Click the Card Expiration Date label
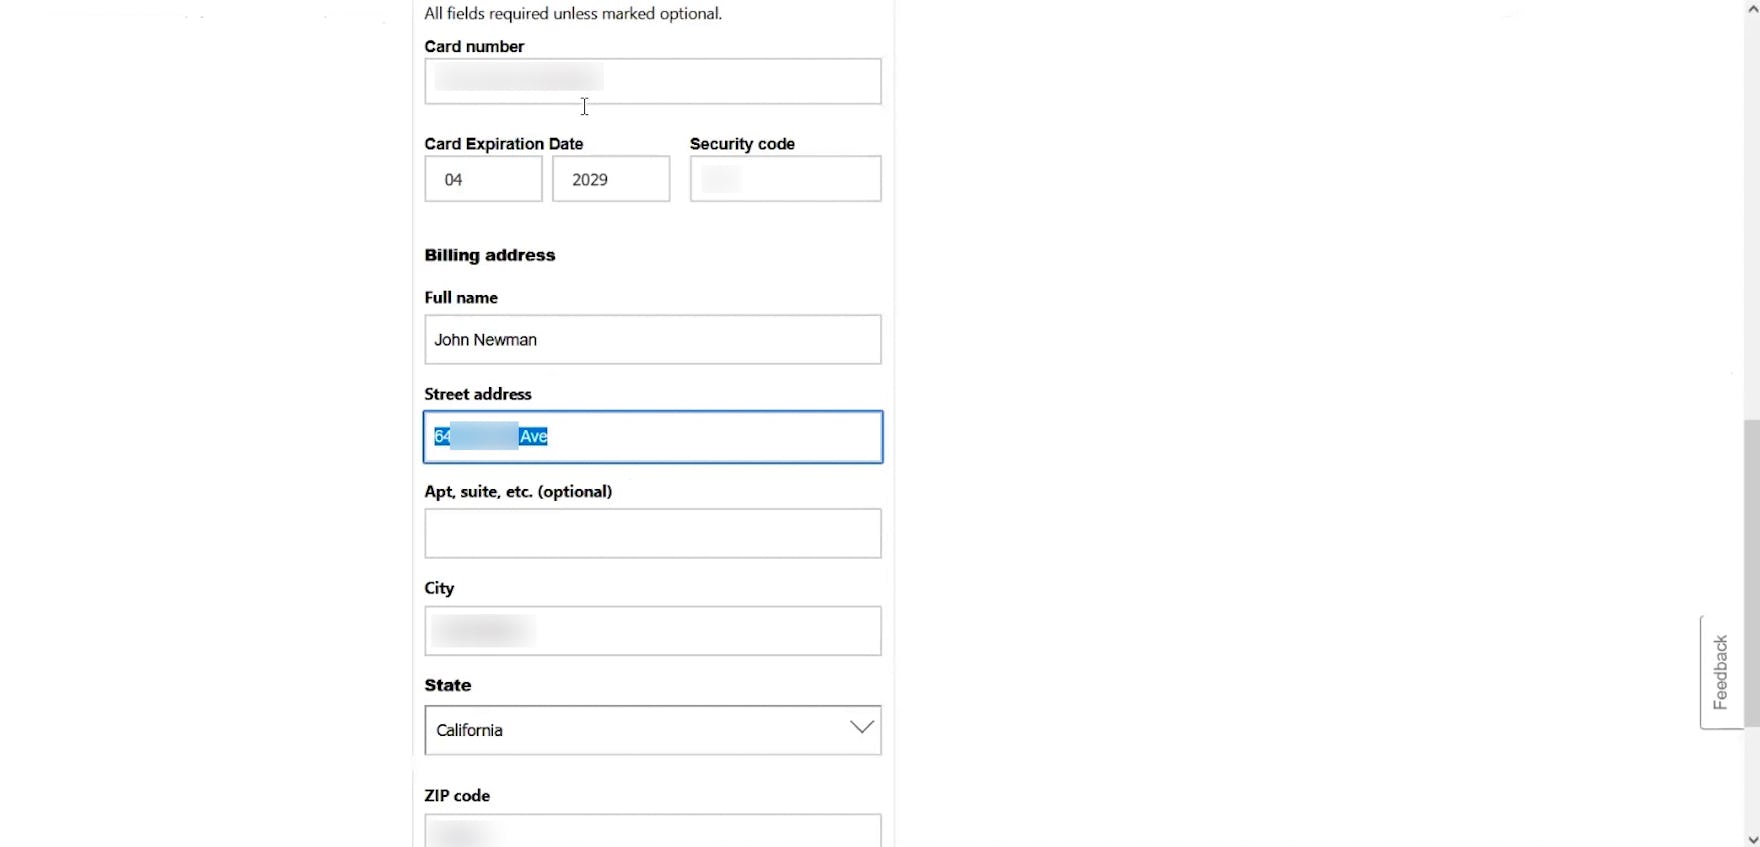 pyautogui.click(x=503, y=144)
